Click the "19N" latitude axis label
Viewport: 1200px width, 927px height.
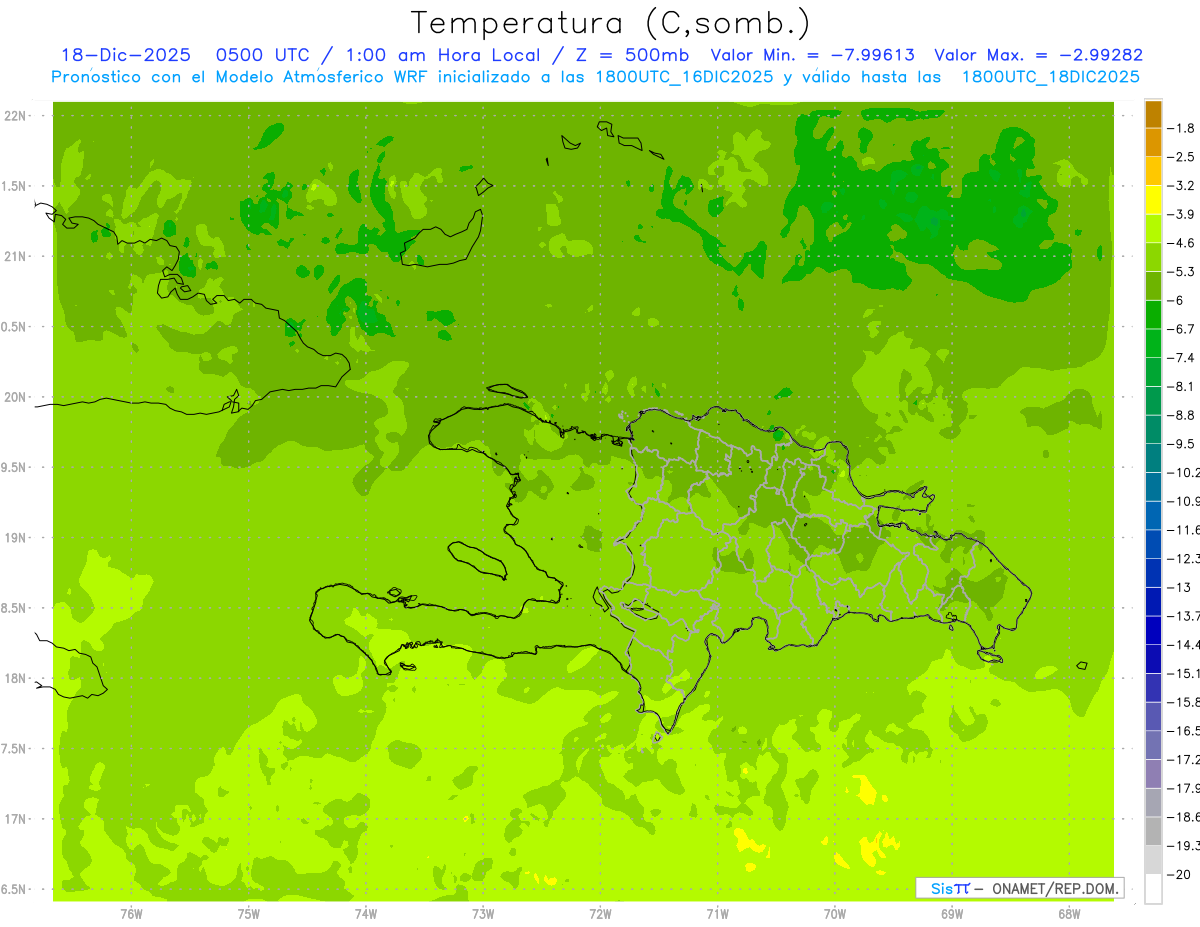pyautogui.click(x=13, y=538)
